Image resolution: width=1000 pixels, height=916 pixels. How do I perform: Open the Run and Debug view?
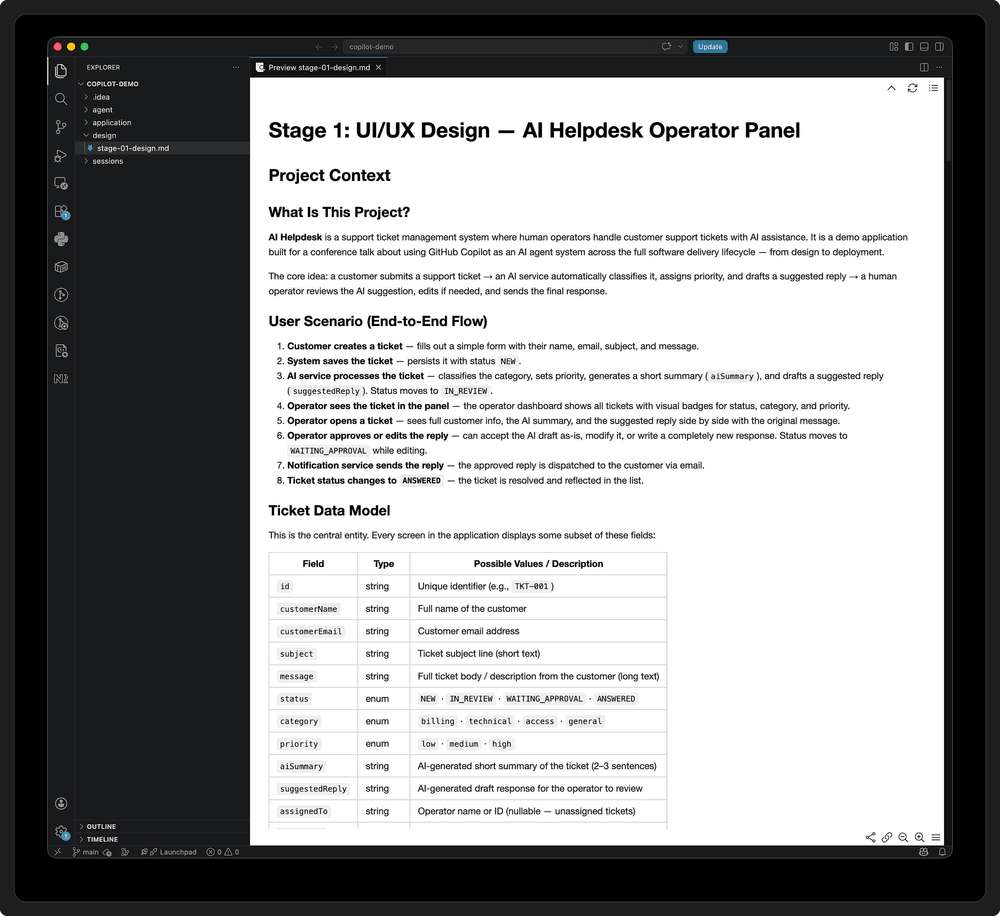click(61, 155)
